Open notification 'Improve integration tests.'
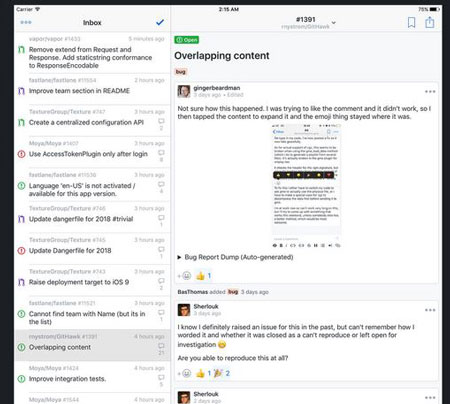Viewport: 450px width, 404px height. pyautogui.click(x=92, y=377)
